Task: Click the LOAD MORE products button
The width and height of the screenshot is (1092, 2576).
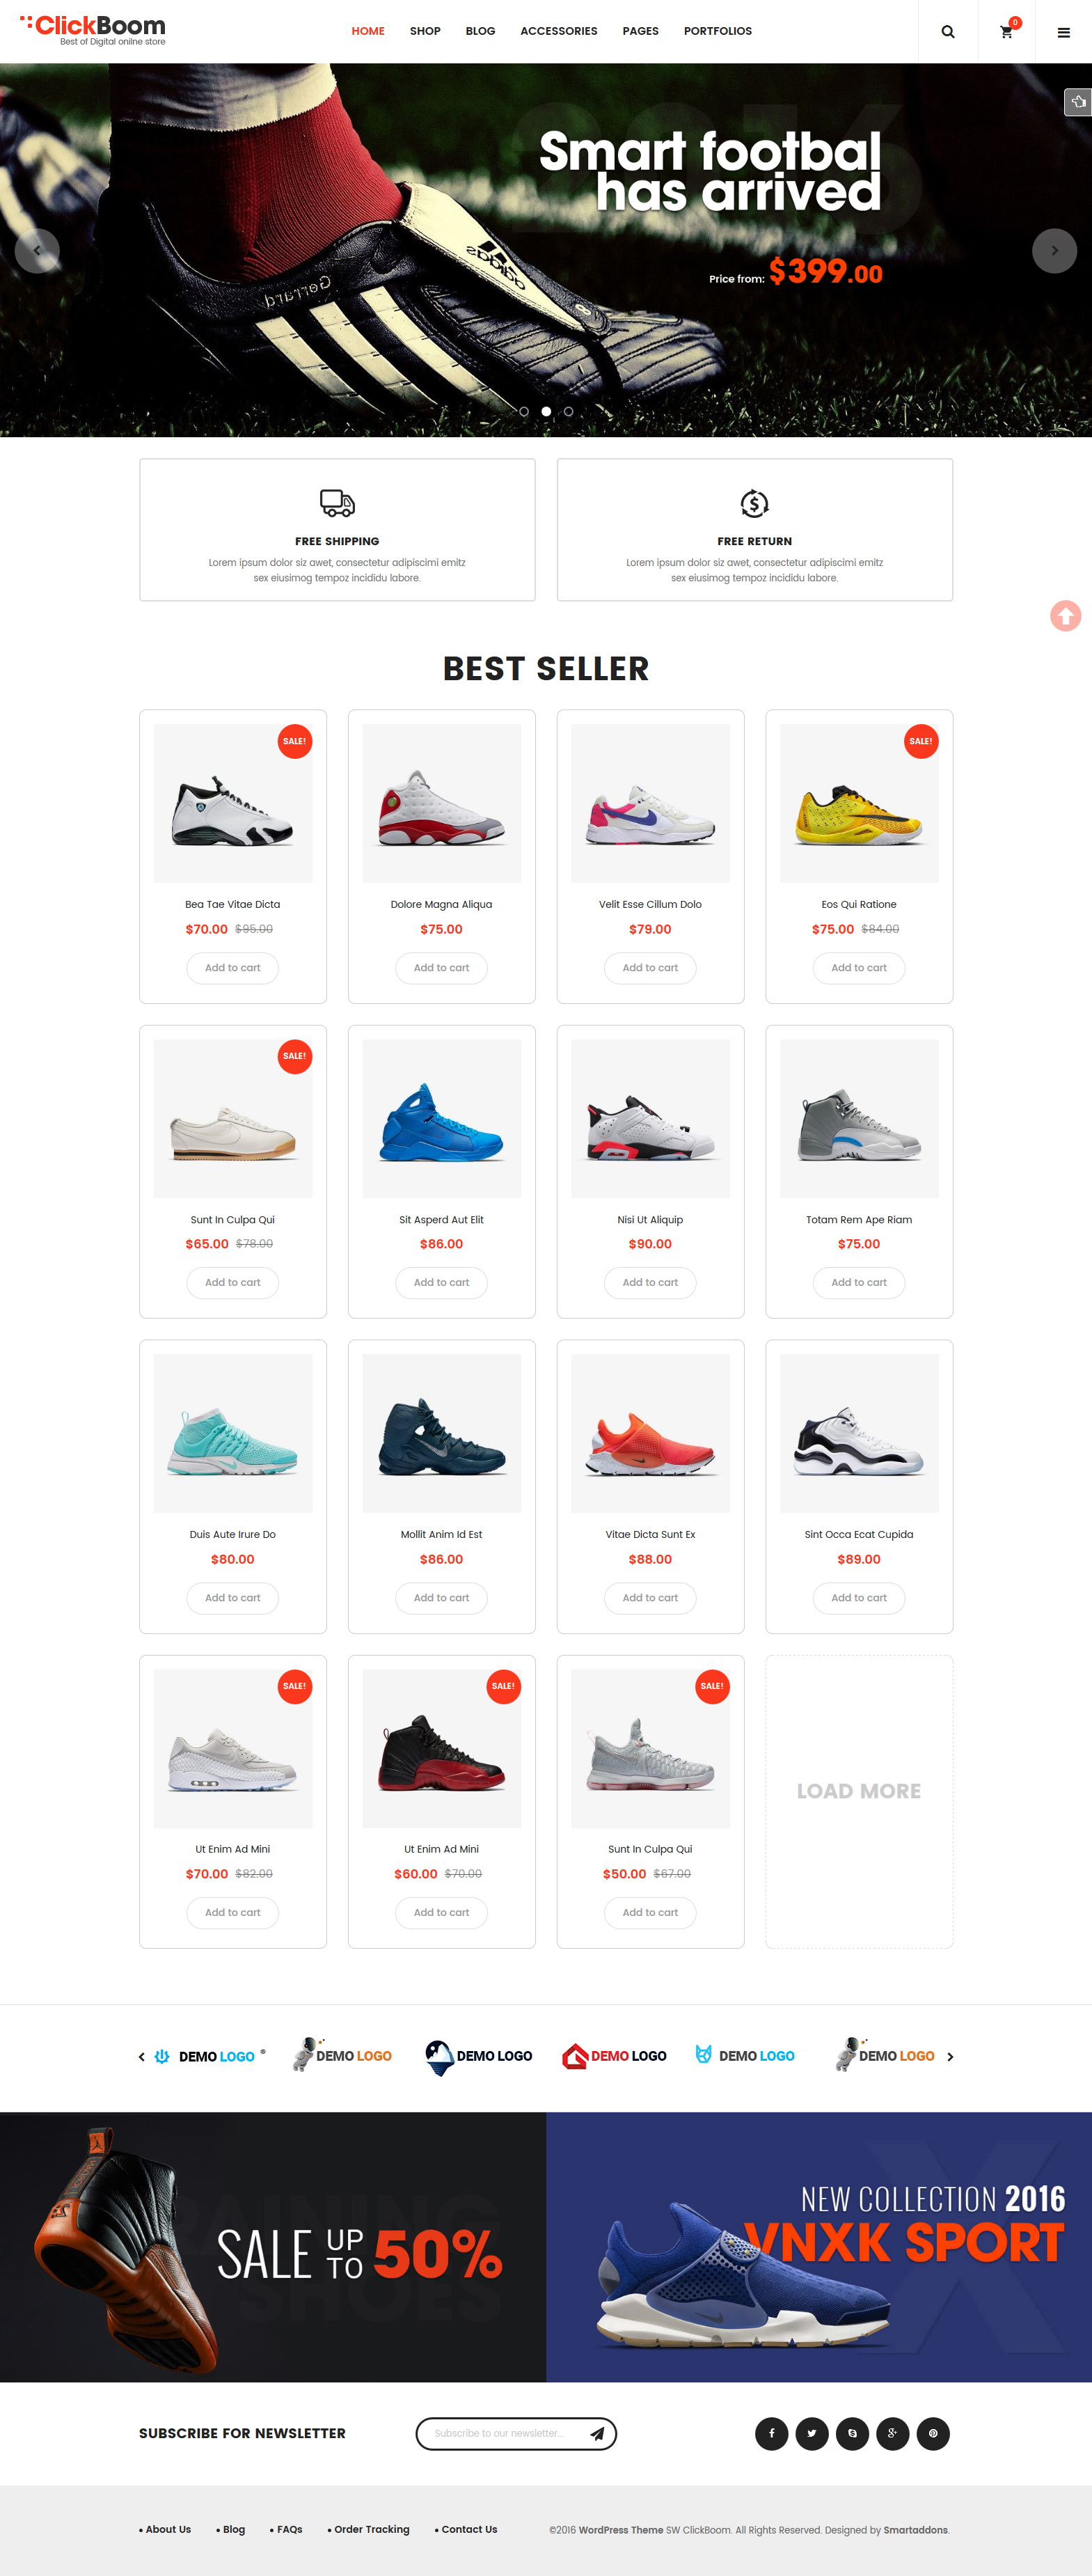Action: tap(858, 1791)
